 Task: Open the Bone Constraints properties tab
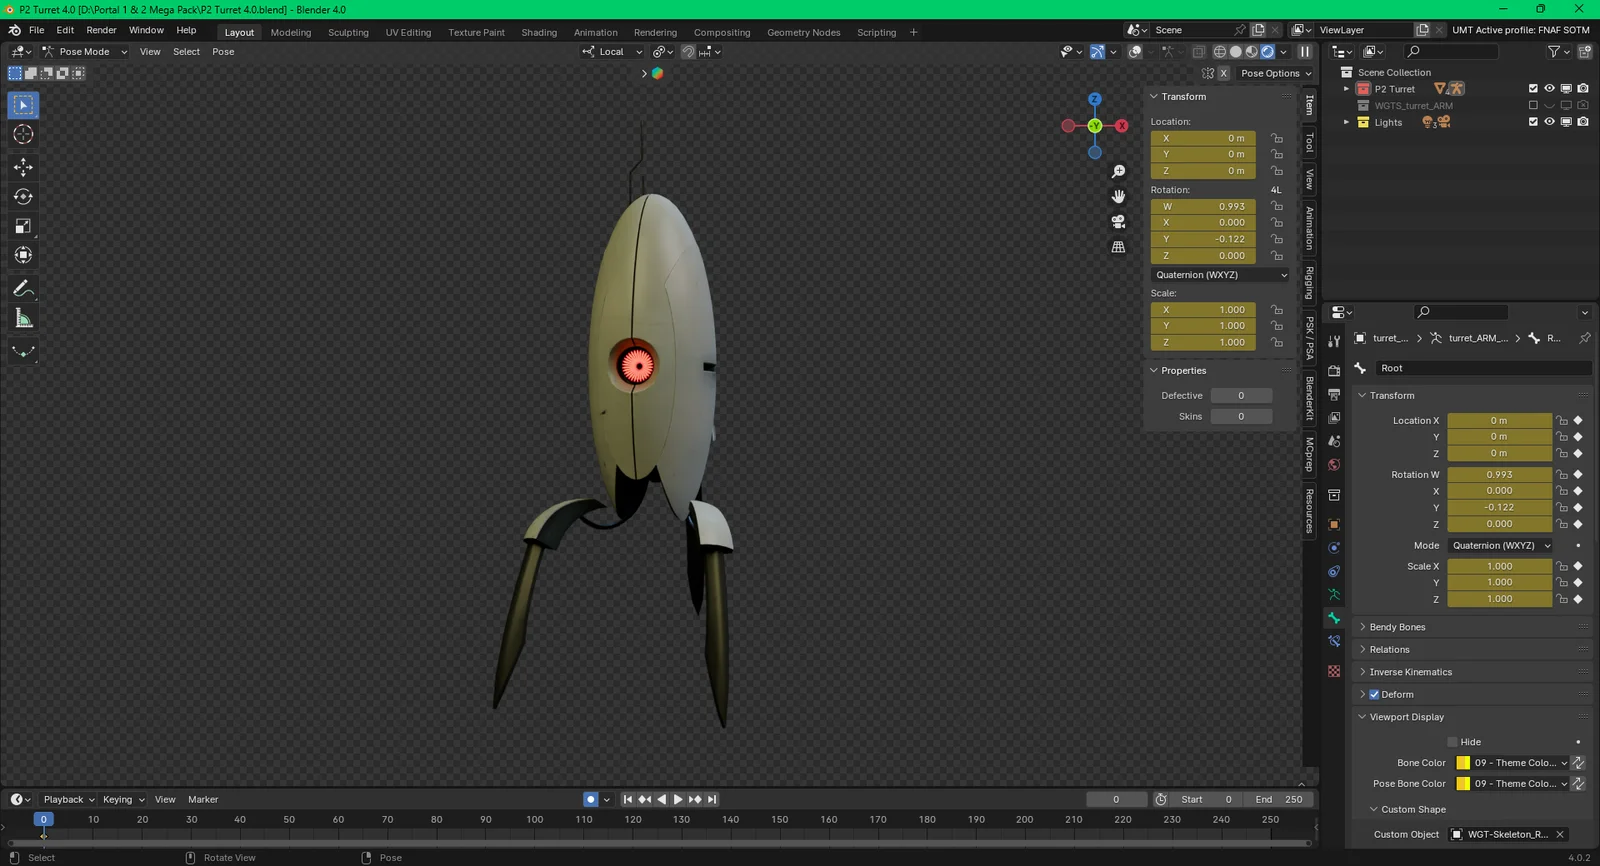point(1334,642)
